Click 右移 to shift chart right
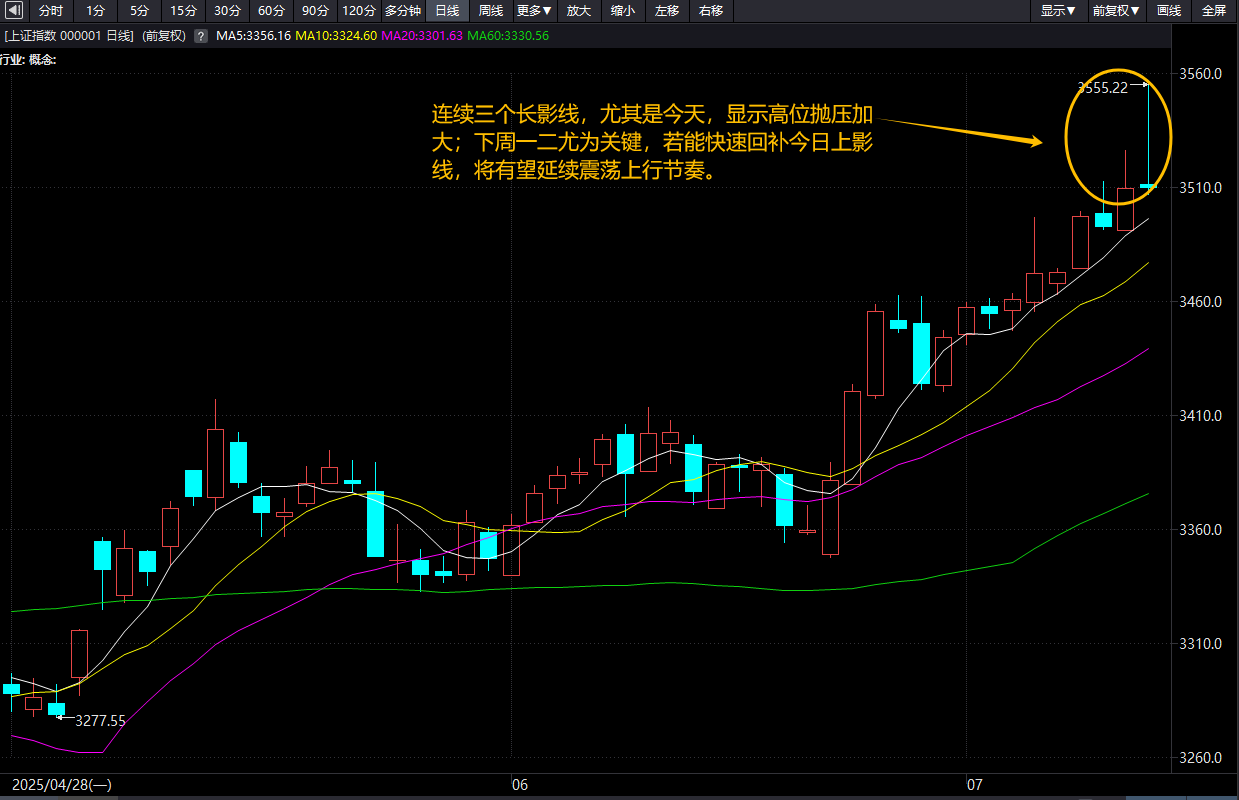Image resolution: width=1239 pixels, height=800 pixels. pyautogui.click(x=711, y=11)
